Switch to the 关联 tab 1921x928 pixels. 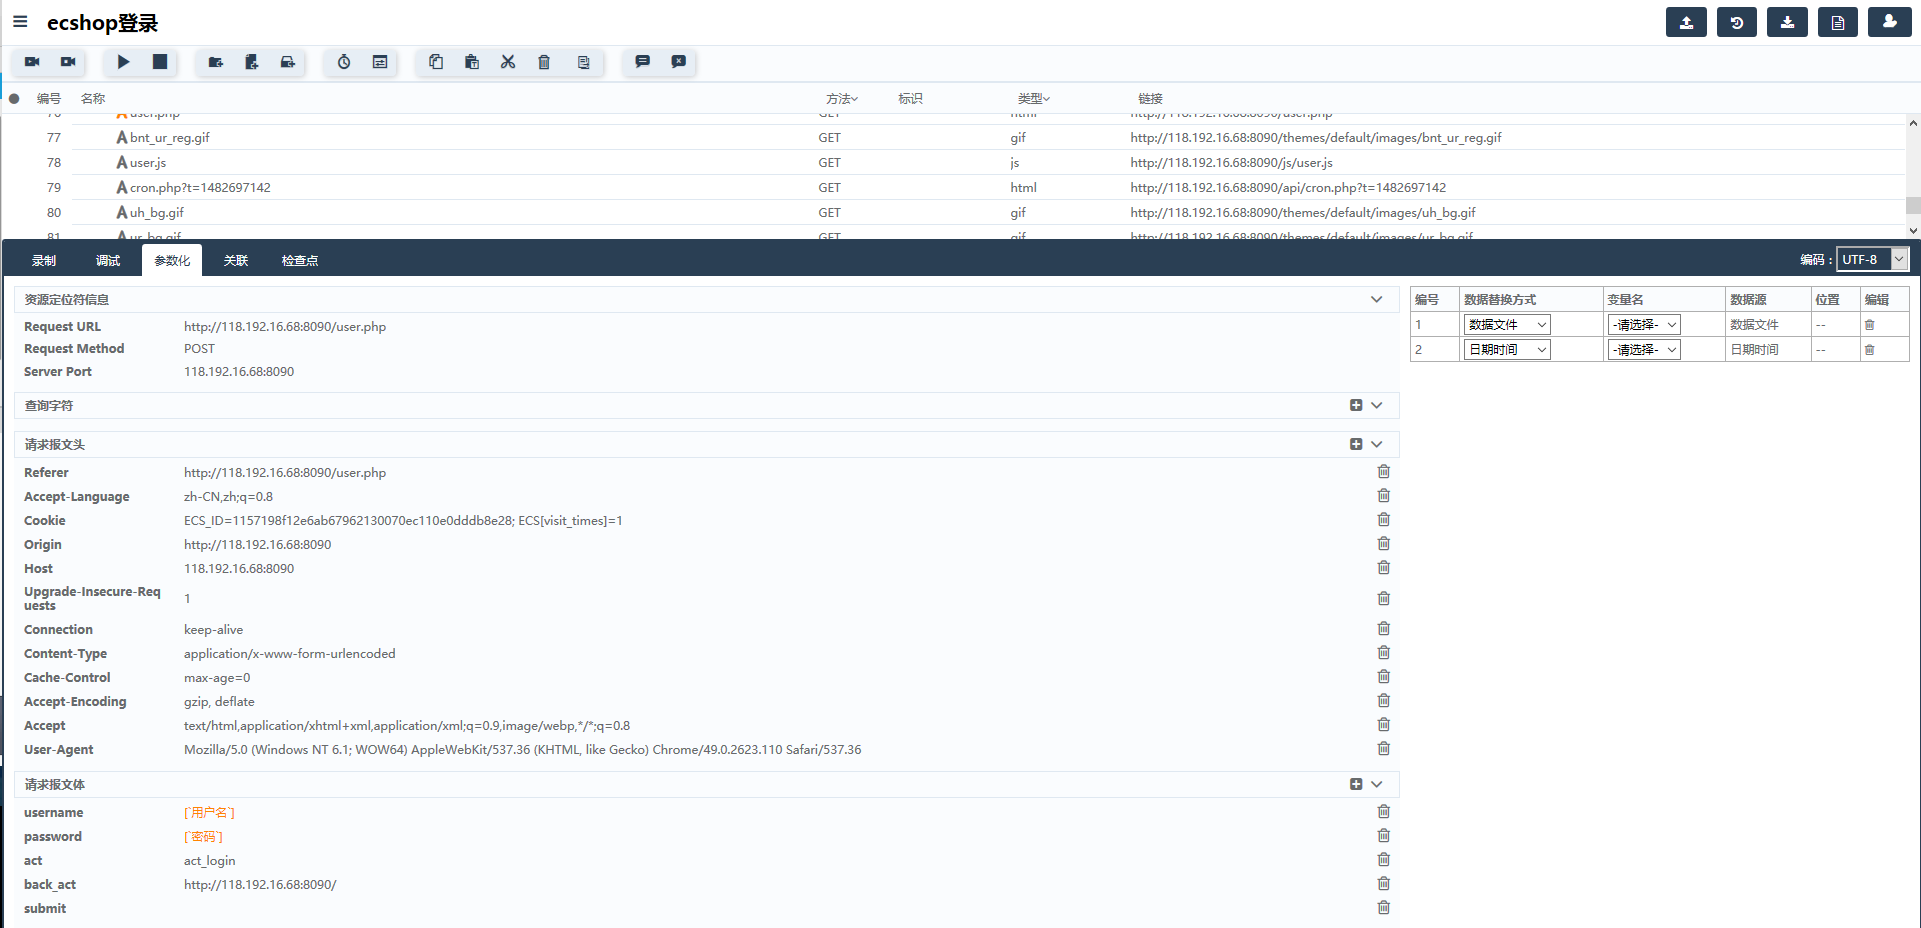[236, 260]
